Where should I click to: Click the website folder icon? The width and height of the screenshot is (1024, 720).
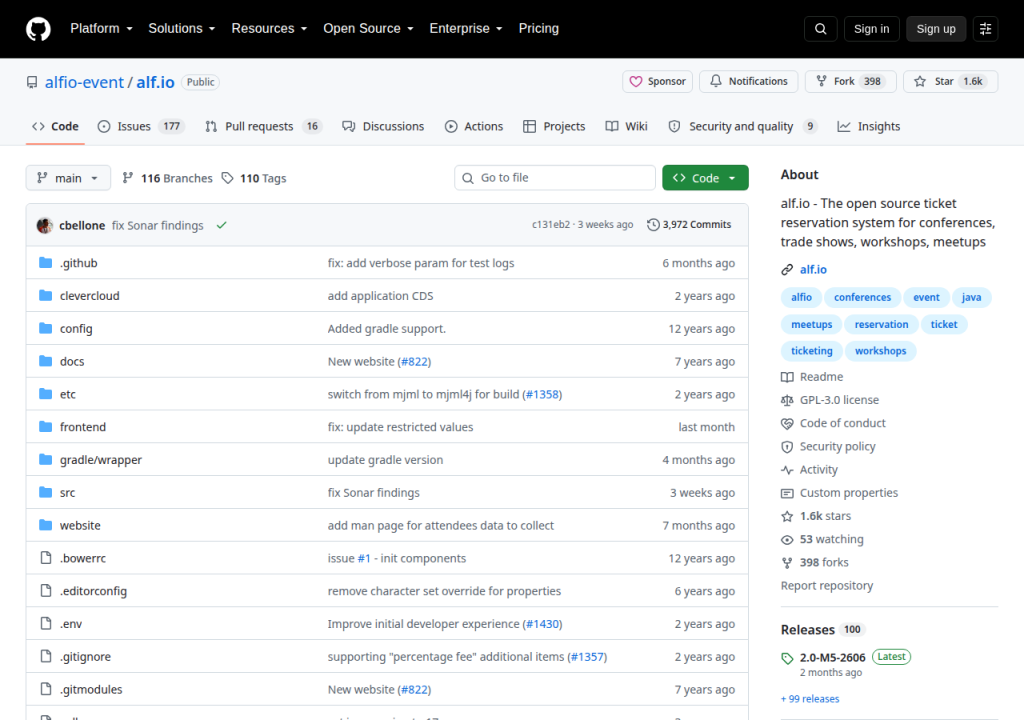[46, 525]
